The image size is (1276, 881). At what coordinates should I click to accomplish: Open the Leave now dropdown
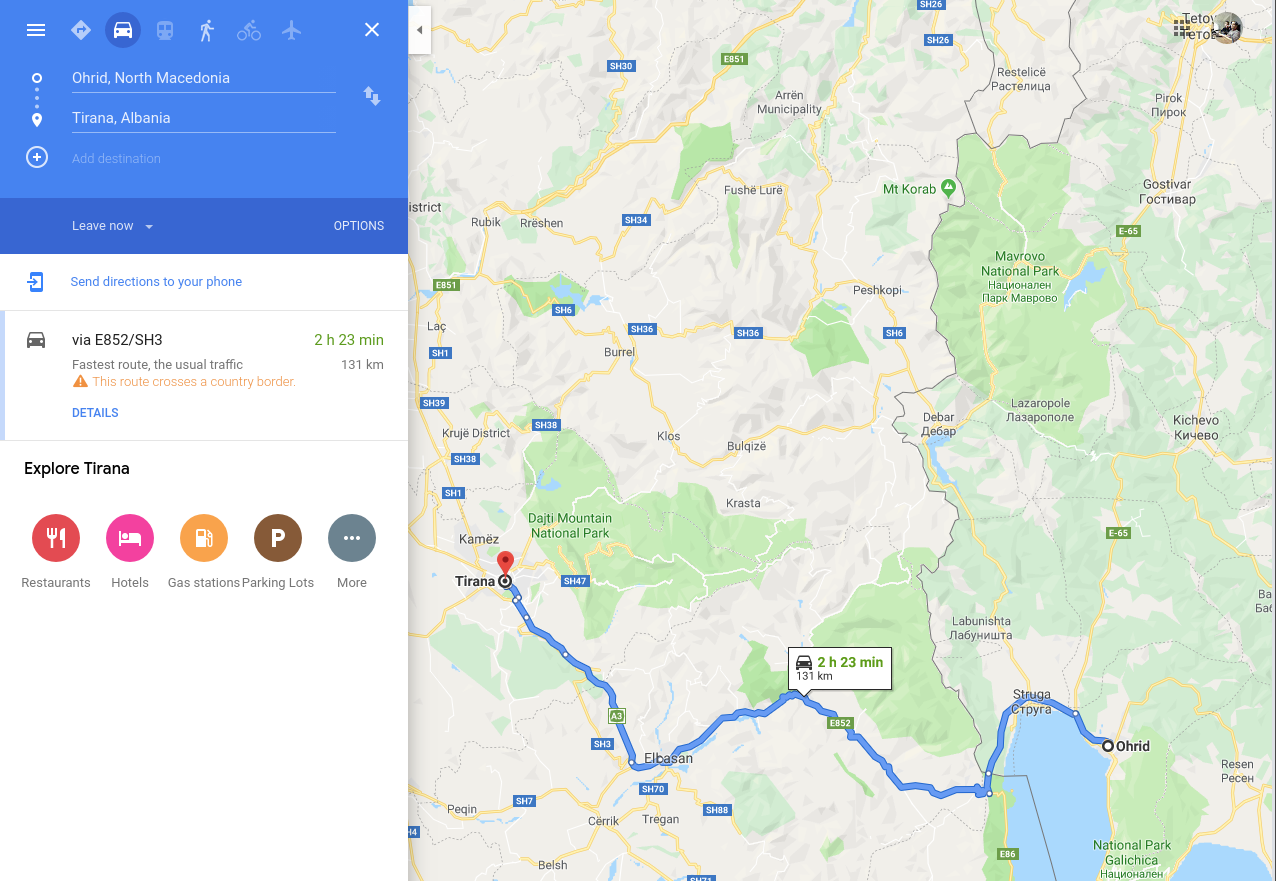(x=113, y=226)
